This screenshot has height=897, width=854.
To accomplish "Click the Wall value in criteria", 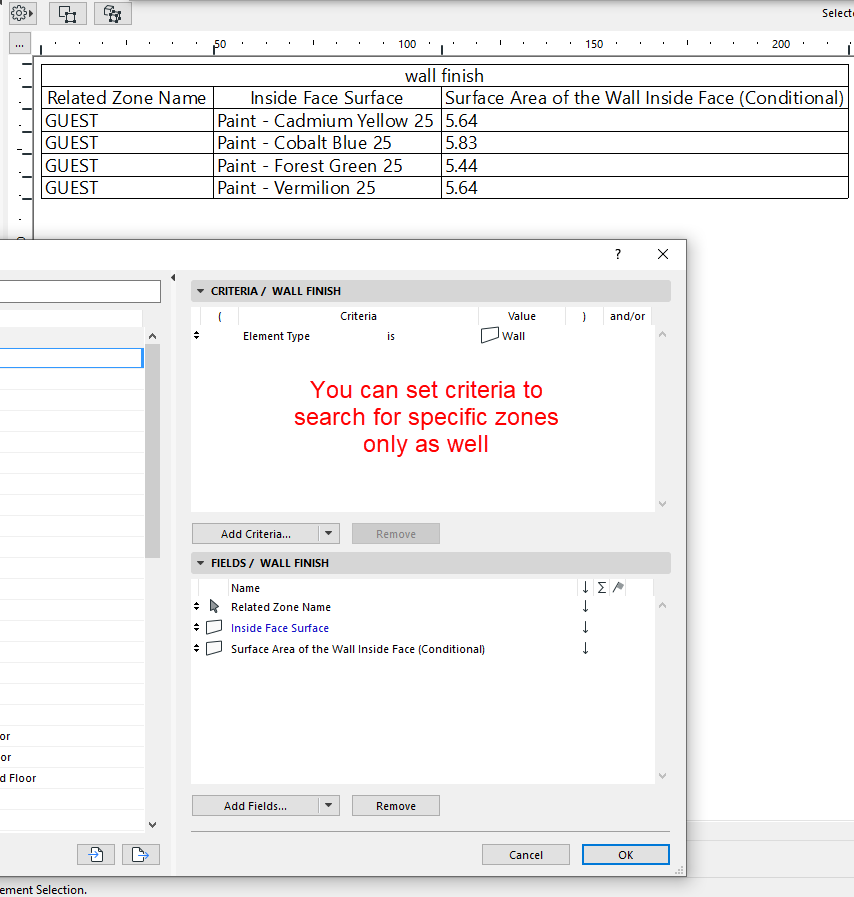I will 513,336.
